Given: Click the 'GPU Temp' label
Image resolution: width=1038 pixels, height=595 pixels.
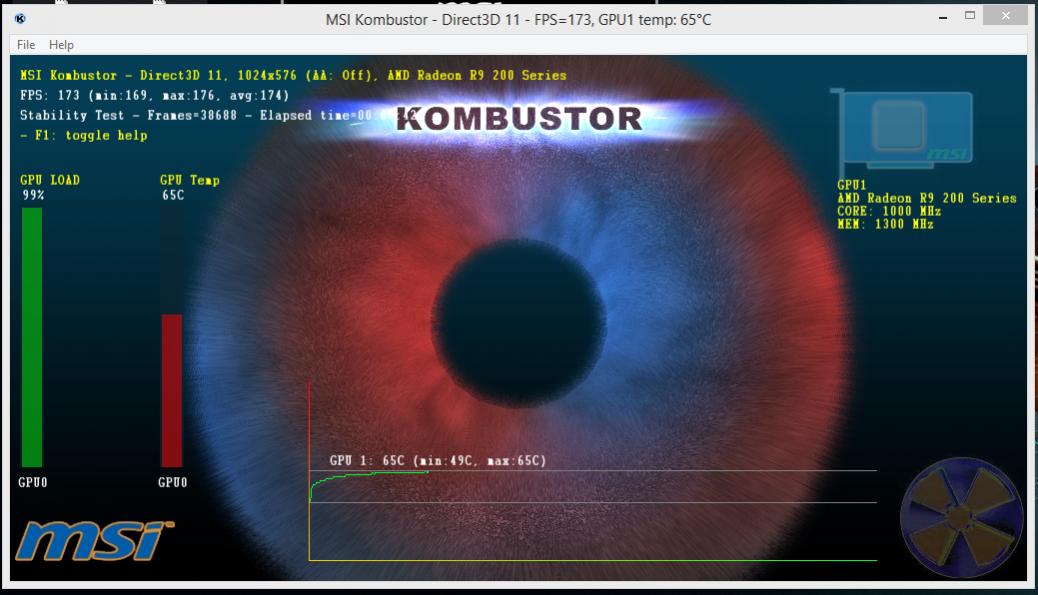Looking at the screenshot, I should coord(189,180).
